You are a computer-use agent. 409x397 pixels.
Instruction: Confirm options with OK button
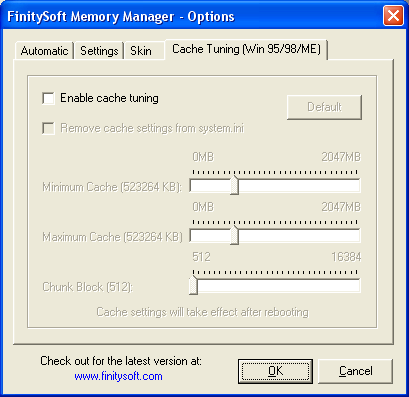click(275, 371)
